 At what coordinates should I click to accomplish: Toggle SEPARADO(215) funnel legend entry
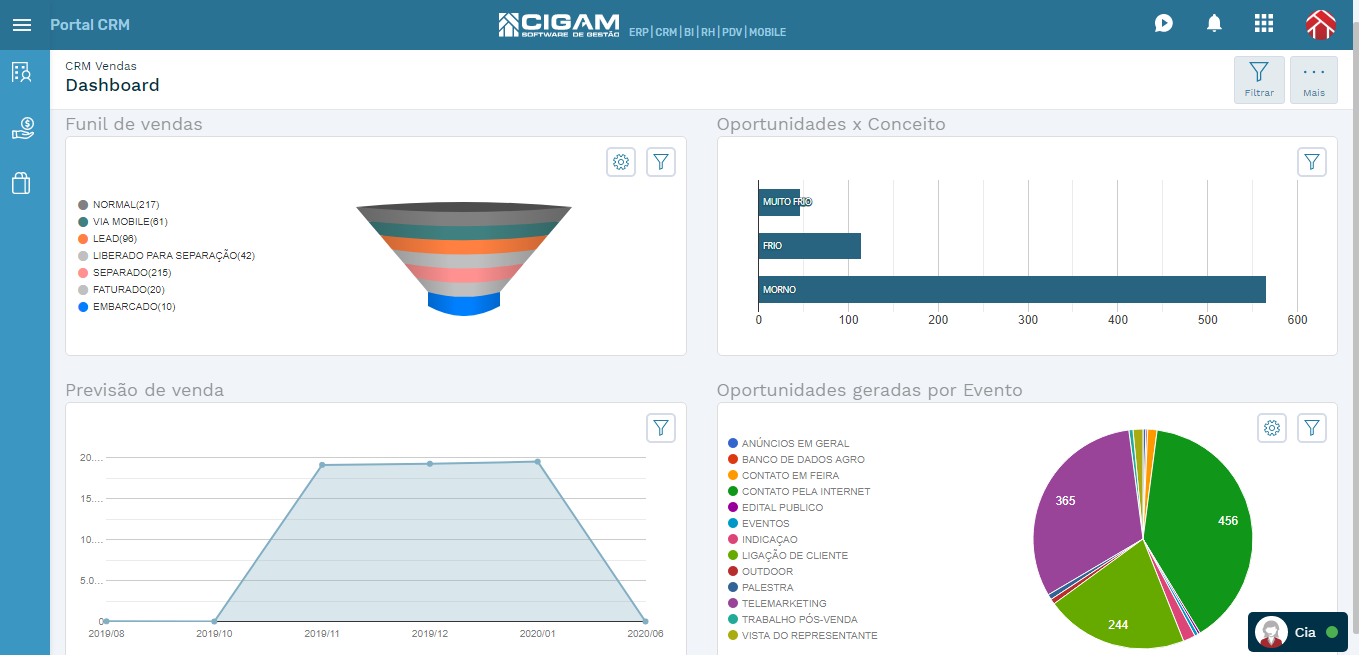click(125, 272)
